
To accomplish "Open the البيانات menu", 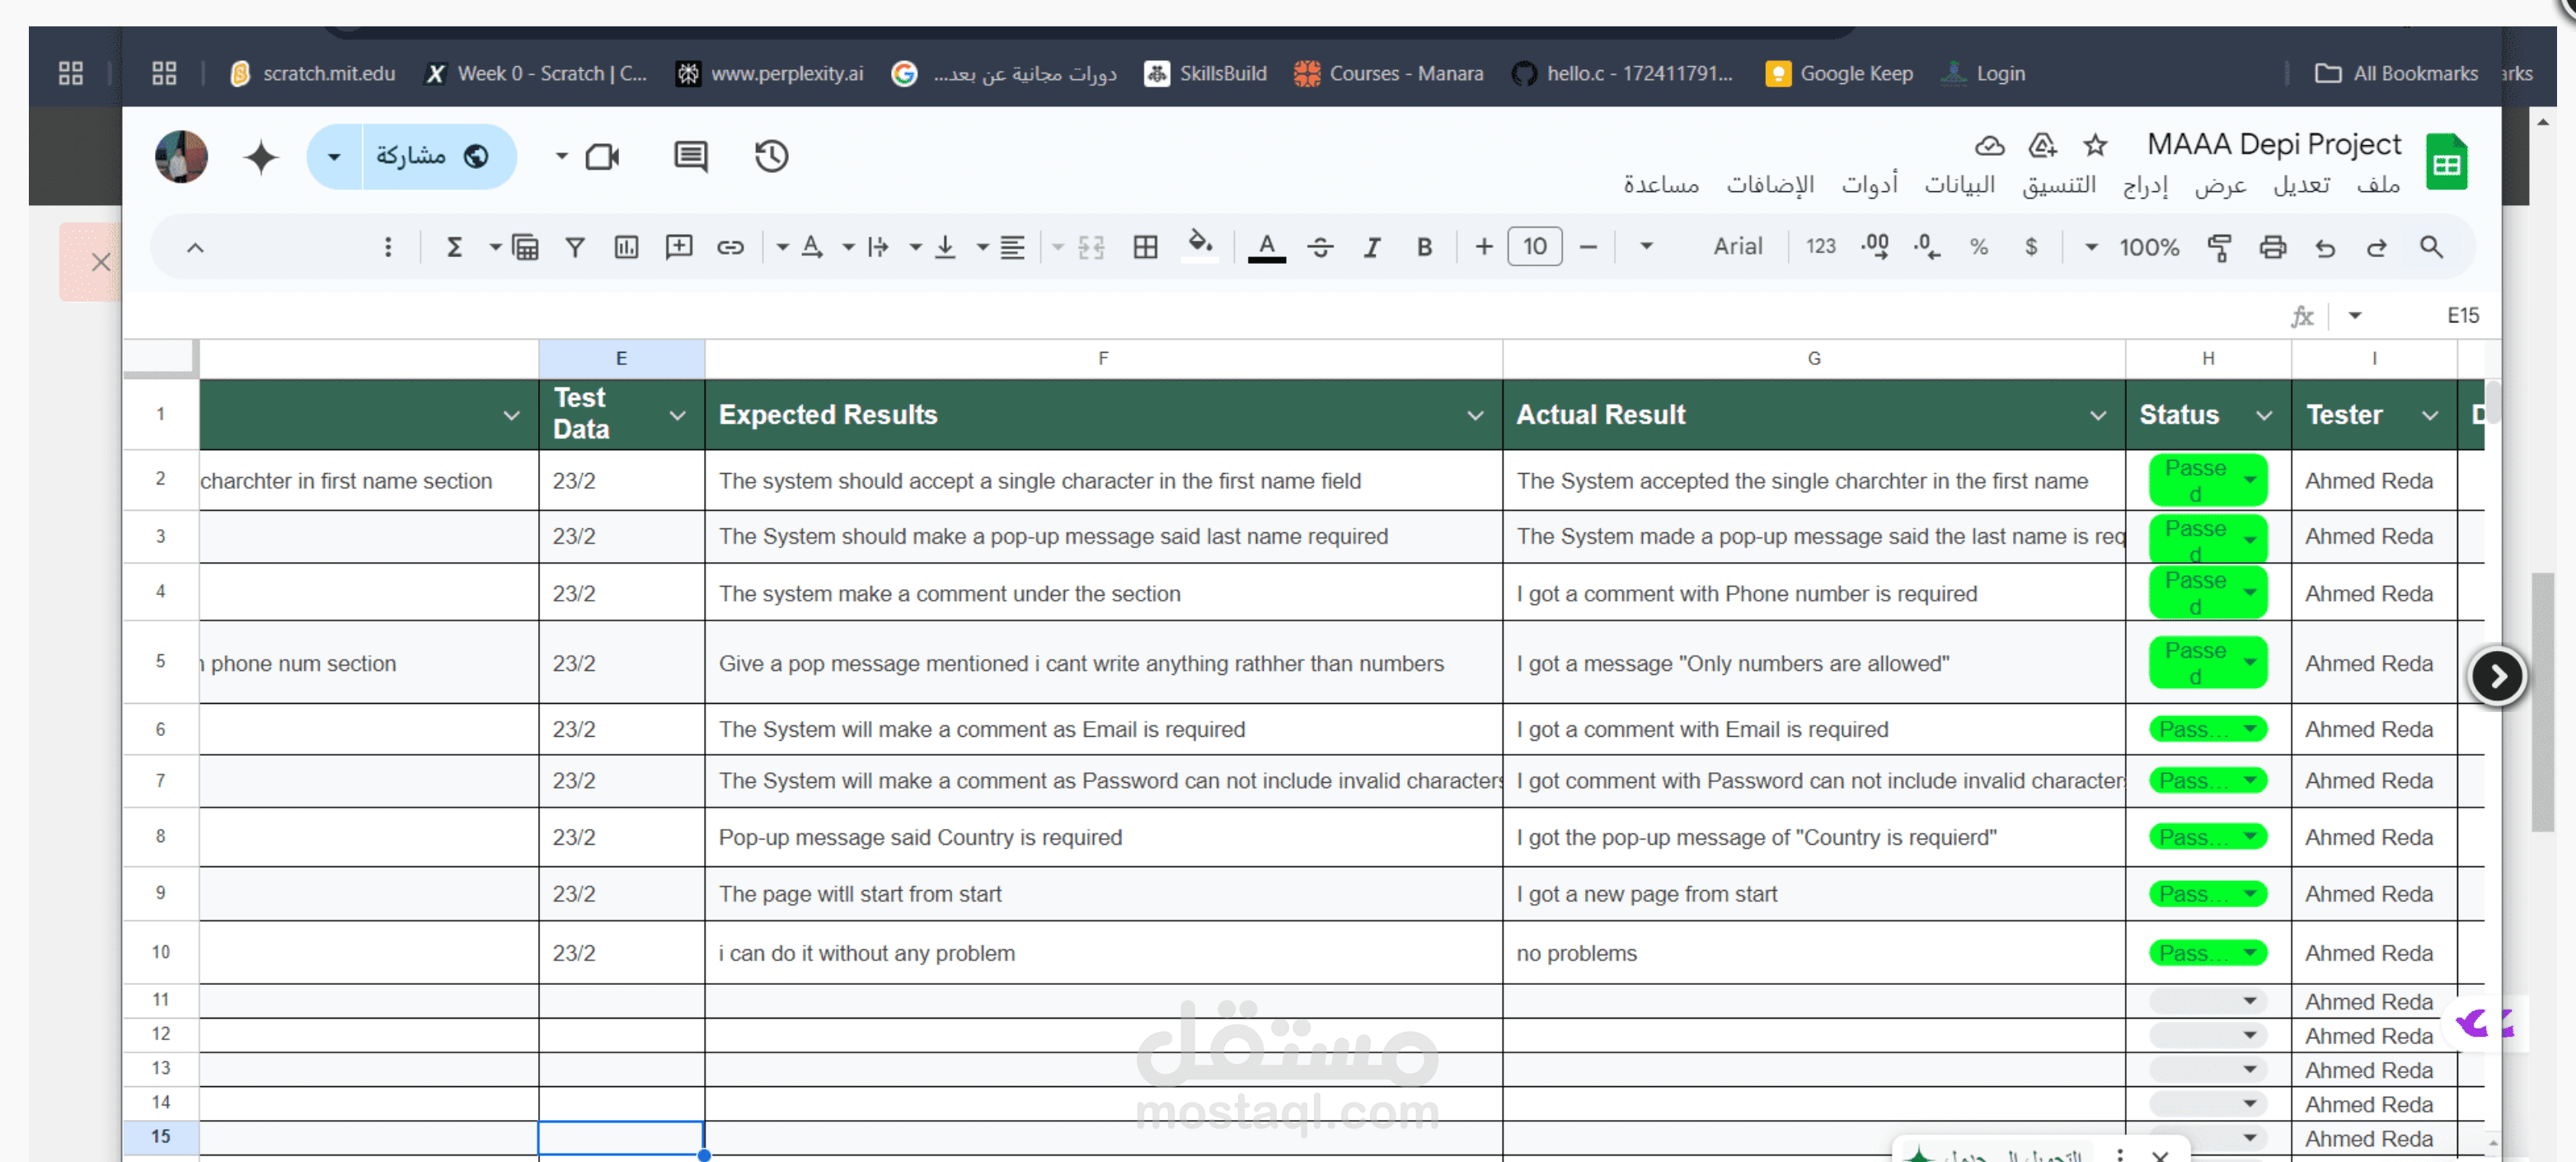I will click(x=1959, y=185).
